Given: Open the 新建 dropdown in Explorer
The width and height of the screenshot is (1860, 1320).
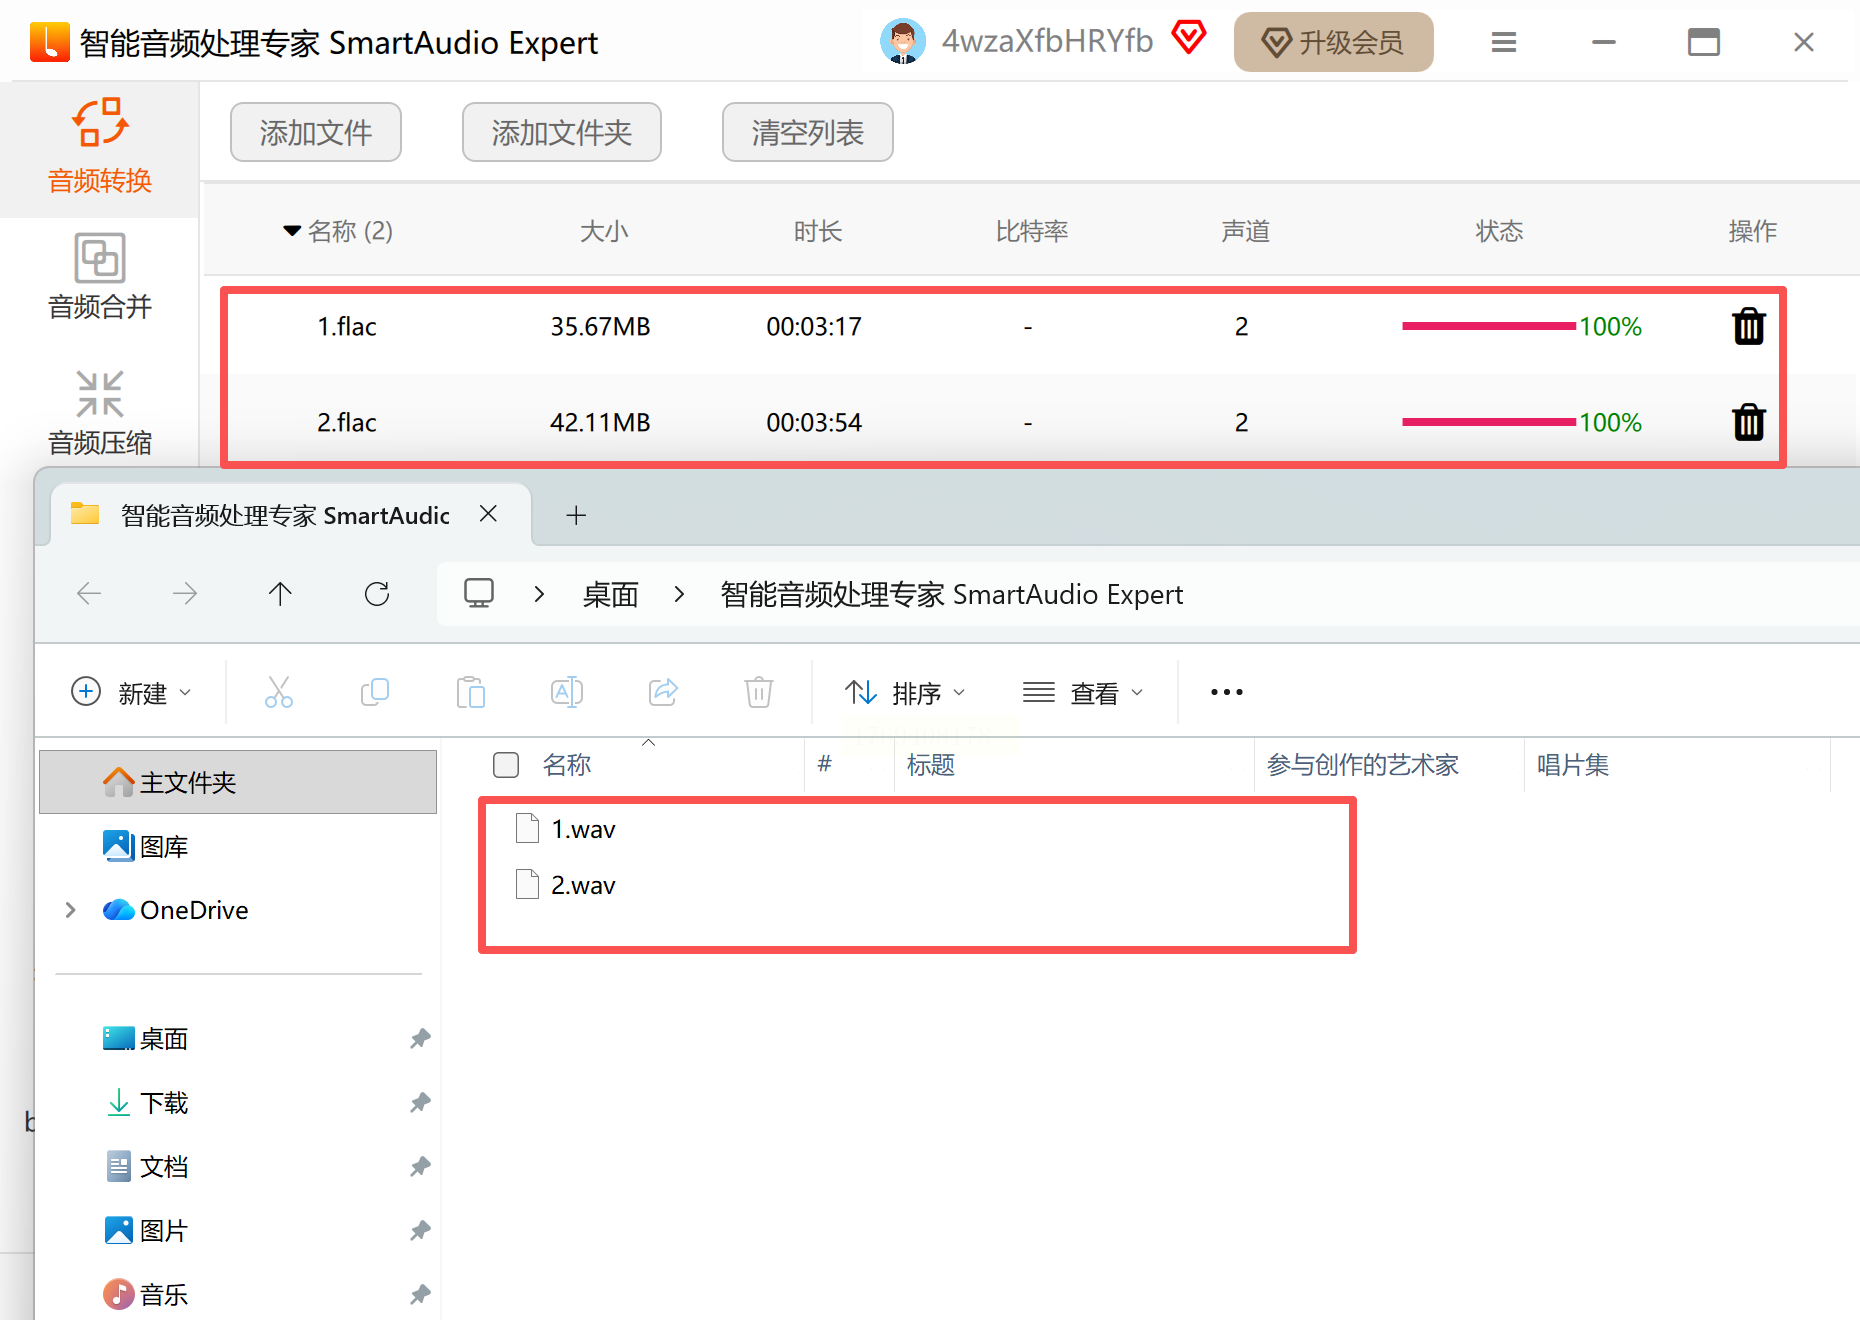Looking at the screenshot, I should coord(131,692).
